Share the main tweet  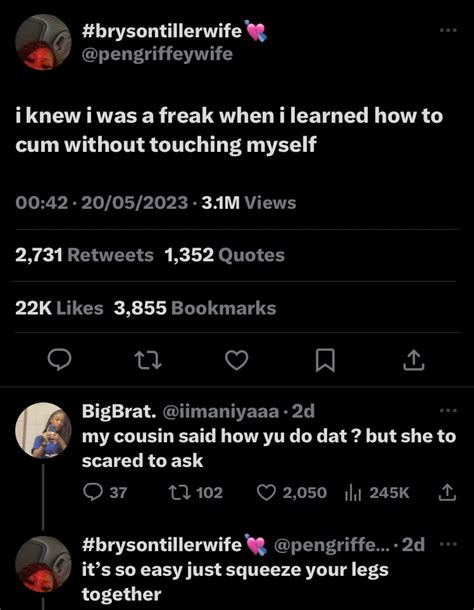(x=413, y=360)
